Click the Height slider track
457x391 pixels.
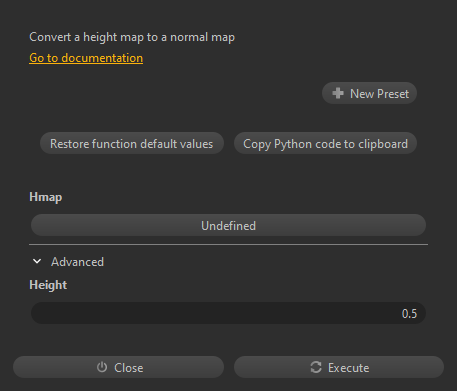(x=228, y=313)
